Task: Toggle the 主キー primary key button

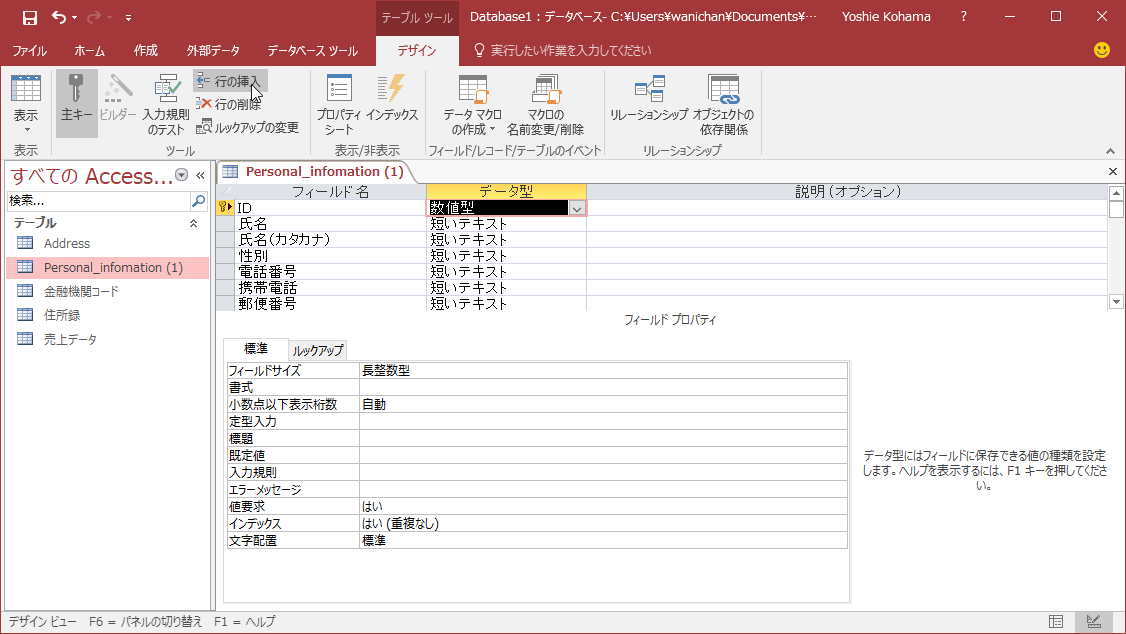Action: coord(76,103)
